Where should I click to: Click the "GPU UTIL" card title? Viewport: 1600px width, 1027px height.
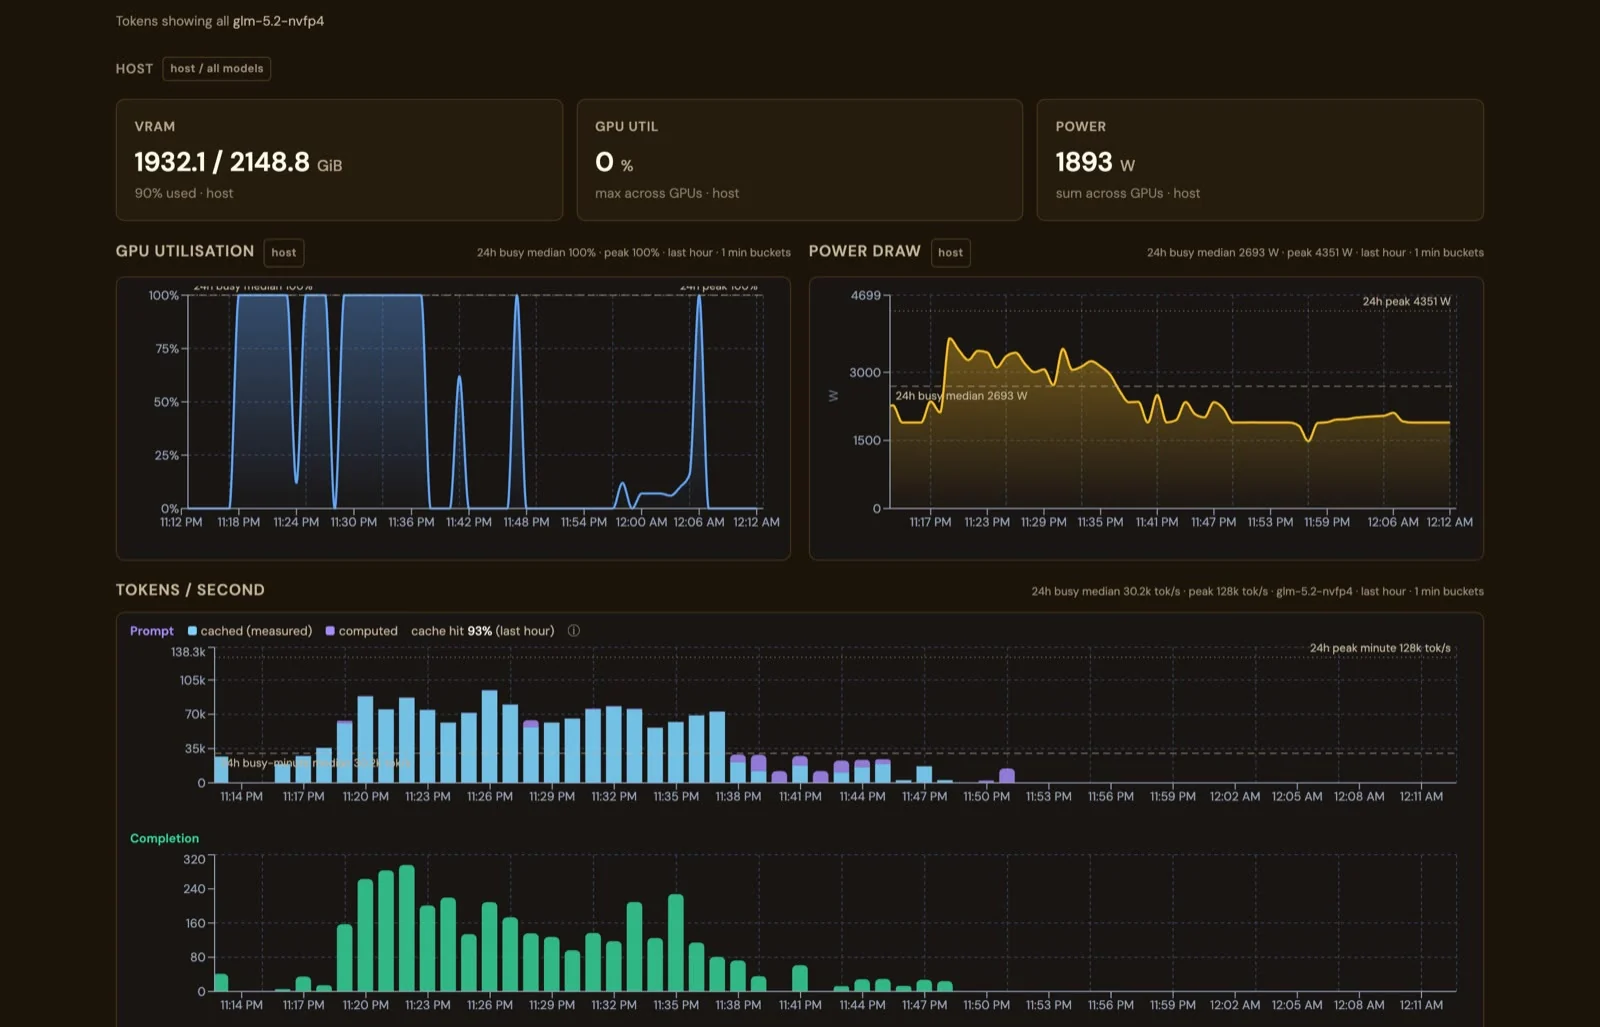626,127
